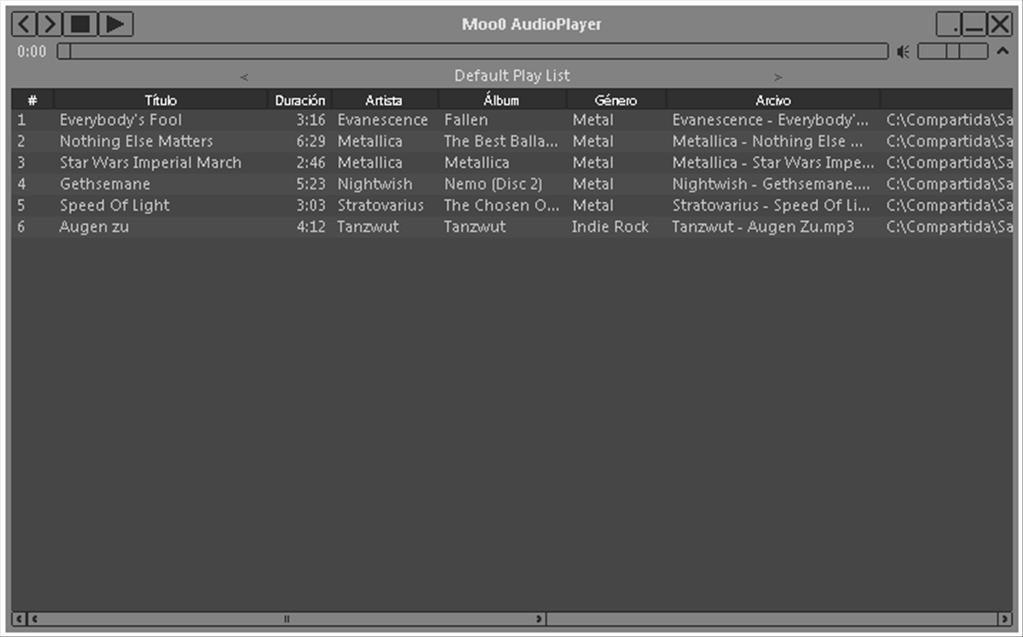Click the Default Play List title
Viewport: 1023px width, 637px height.
coord(512,76)
